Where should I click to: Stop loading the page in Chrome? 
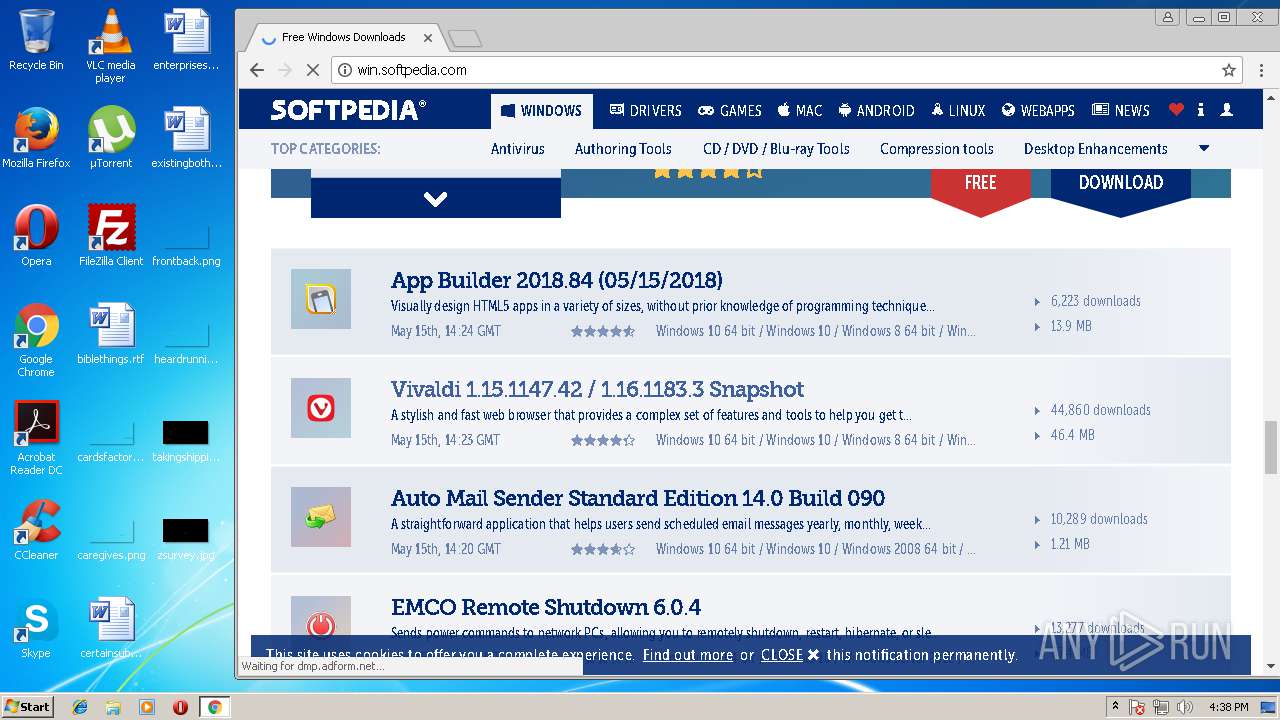[x=312, y=70]
